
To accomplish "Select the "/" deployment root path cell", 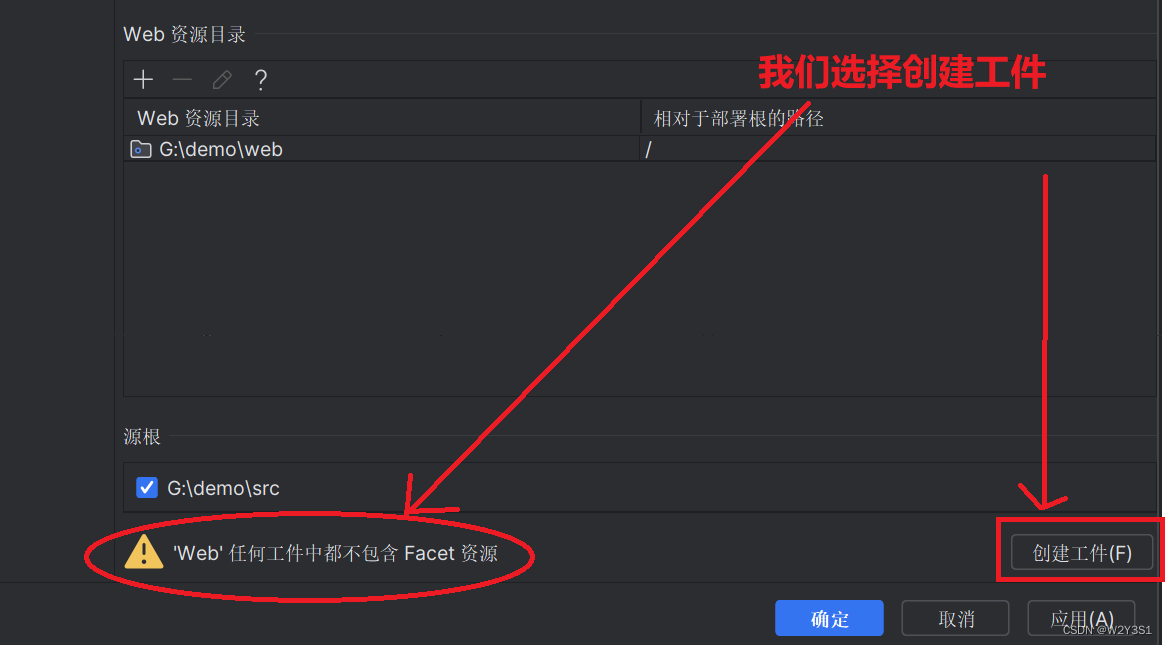I will (x=898, y=149).
